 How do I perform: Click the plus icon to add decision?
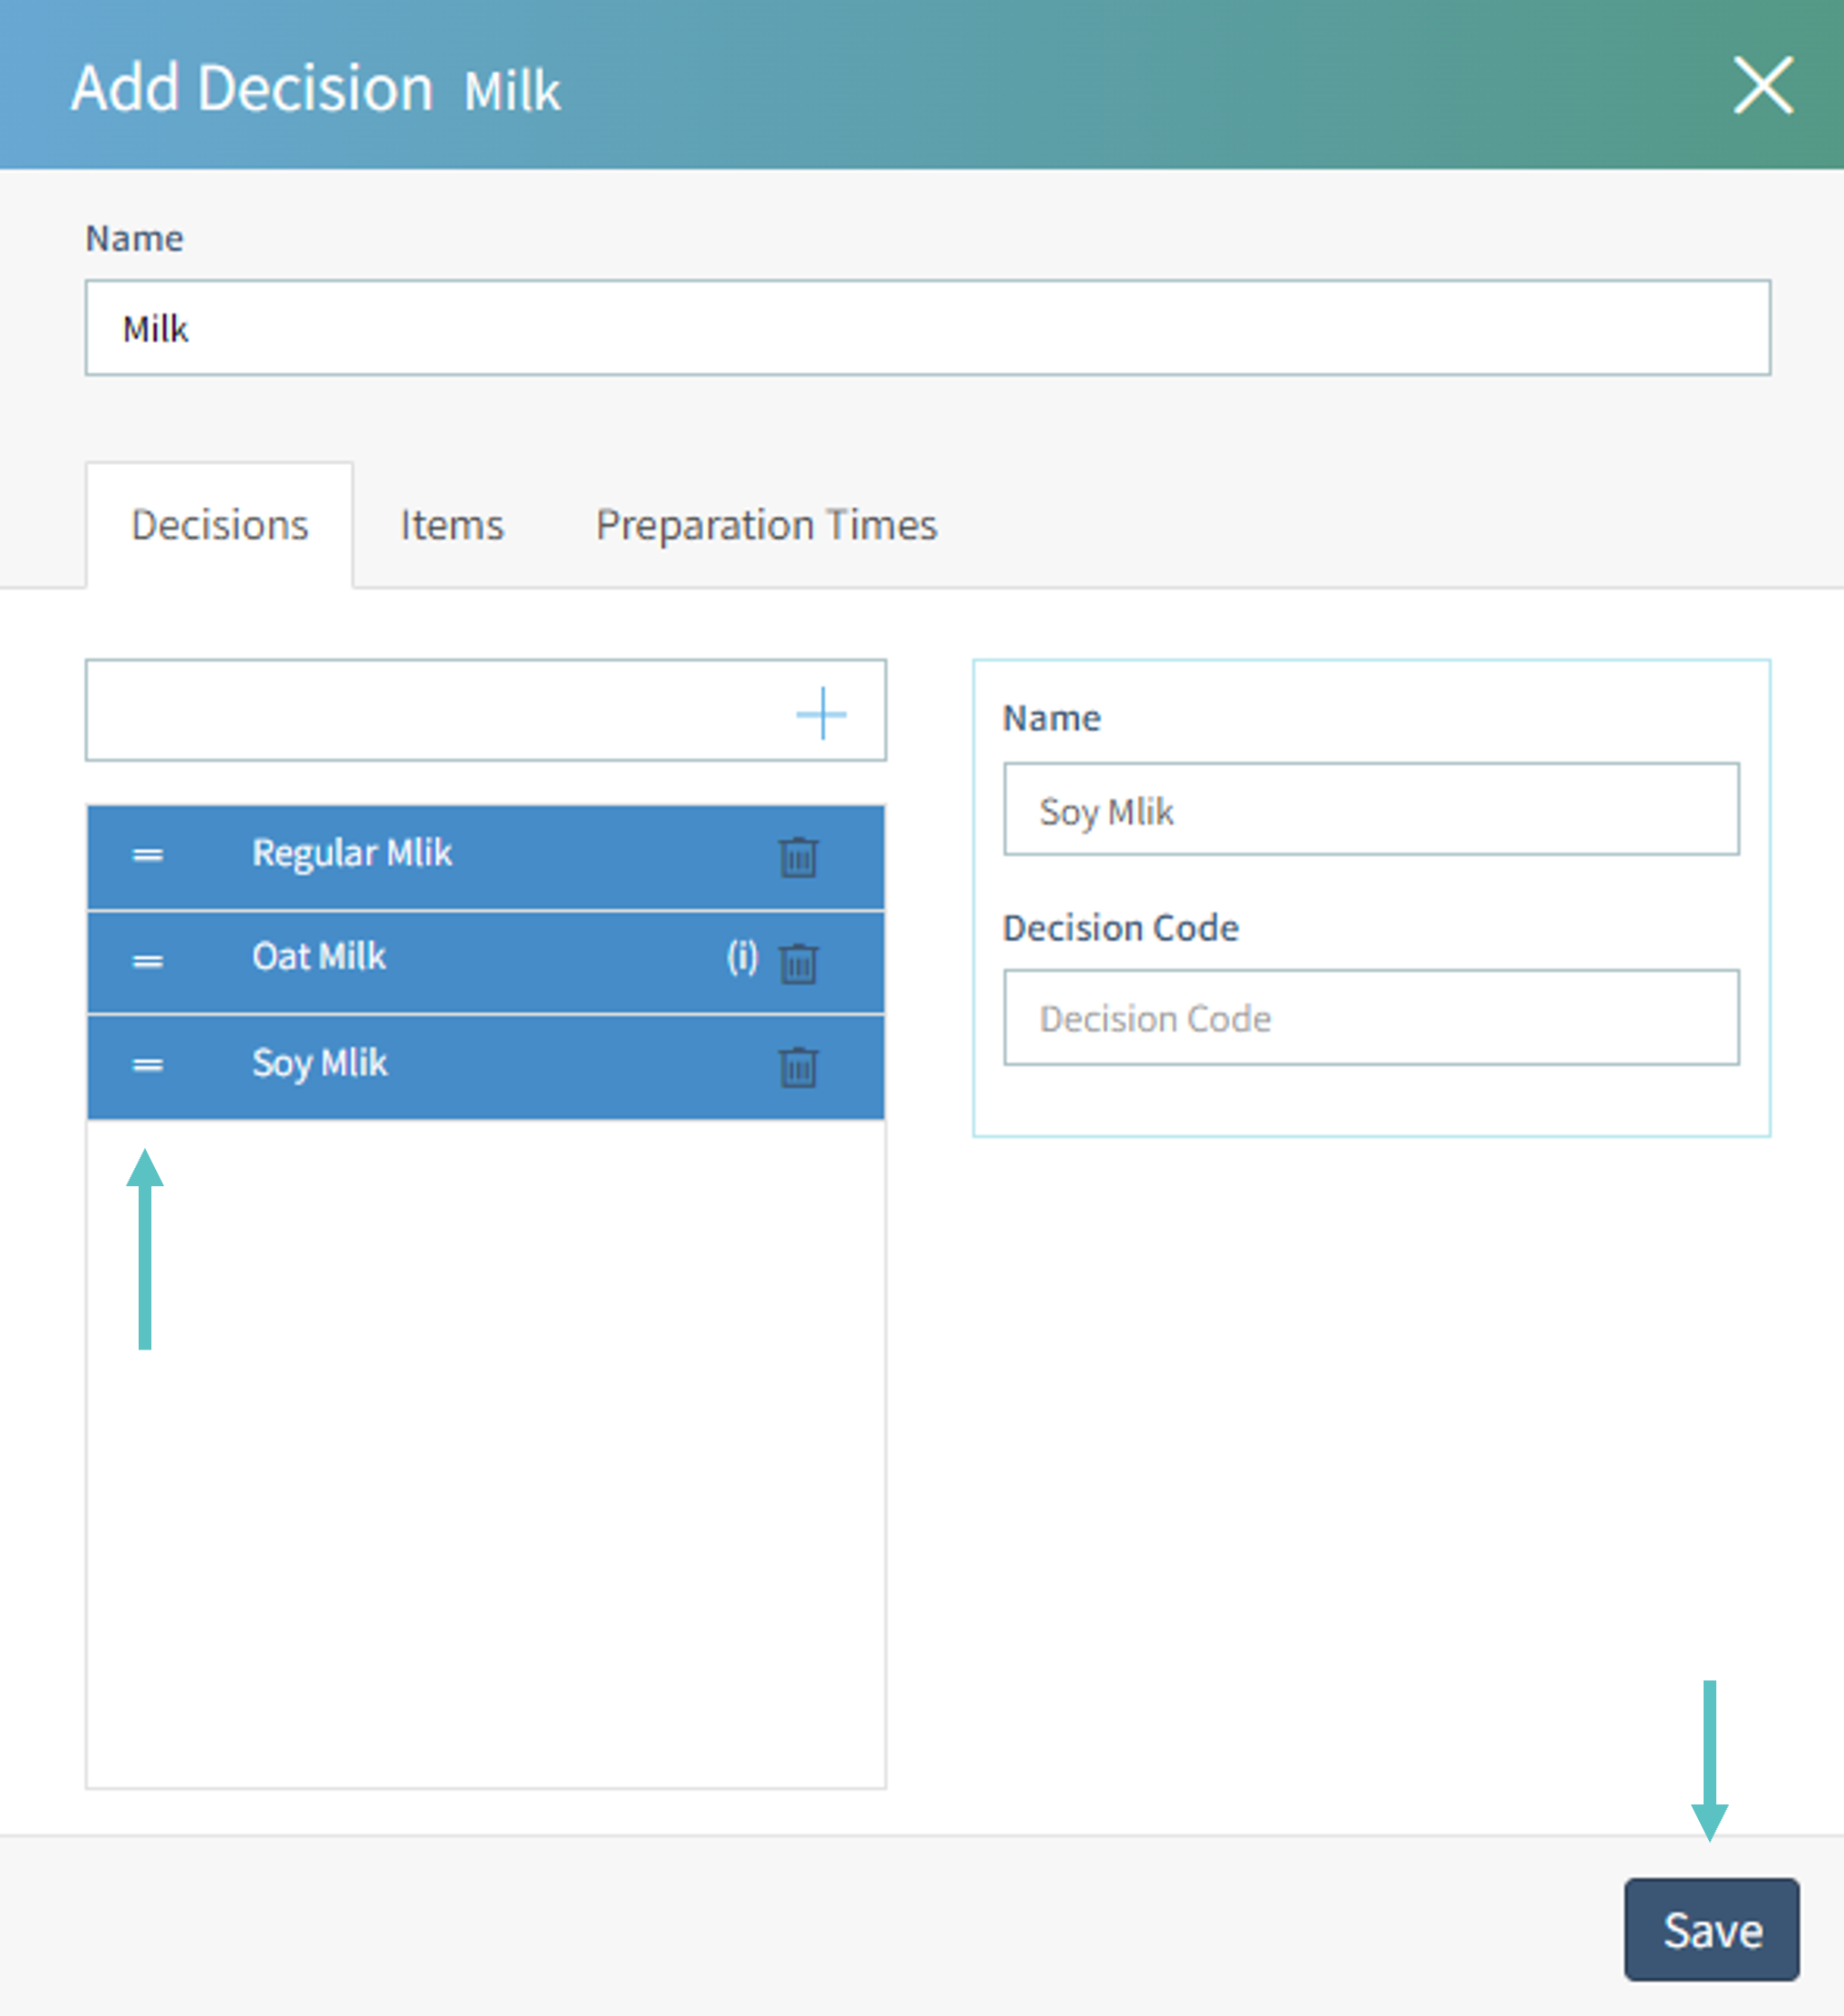pos(821,713)
